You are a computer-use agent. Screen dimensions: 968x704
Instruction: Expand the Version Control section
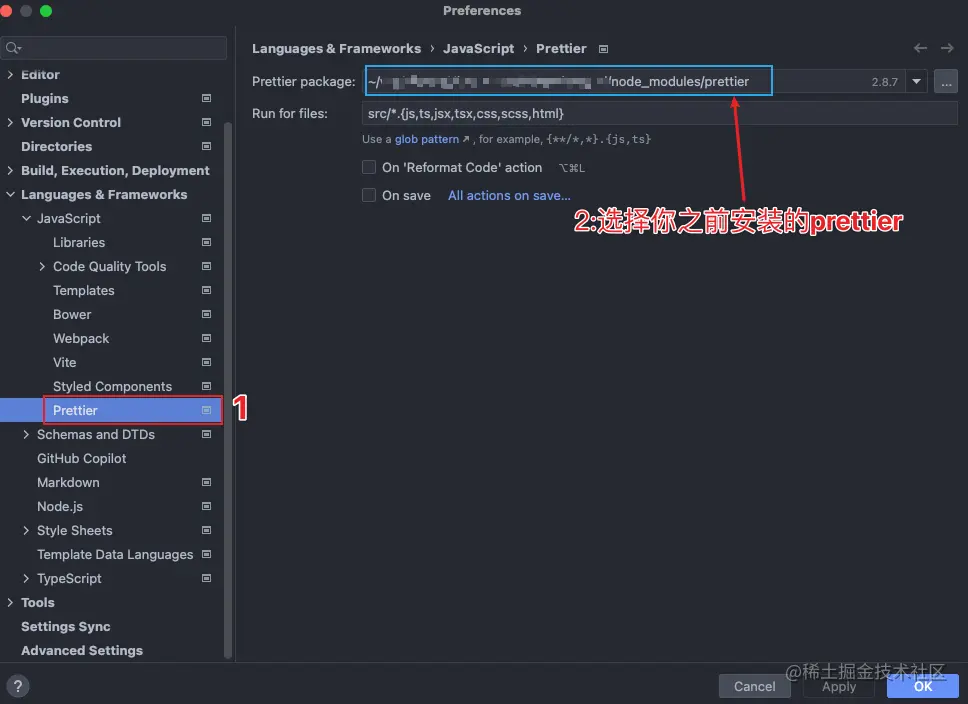click(10, 122)
